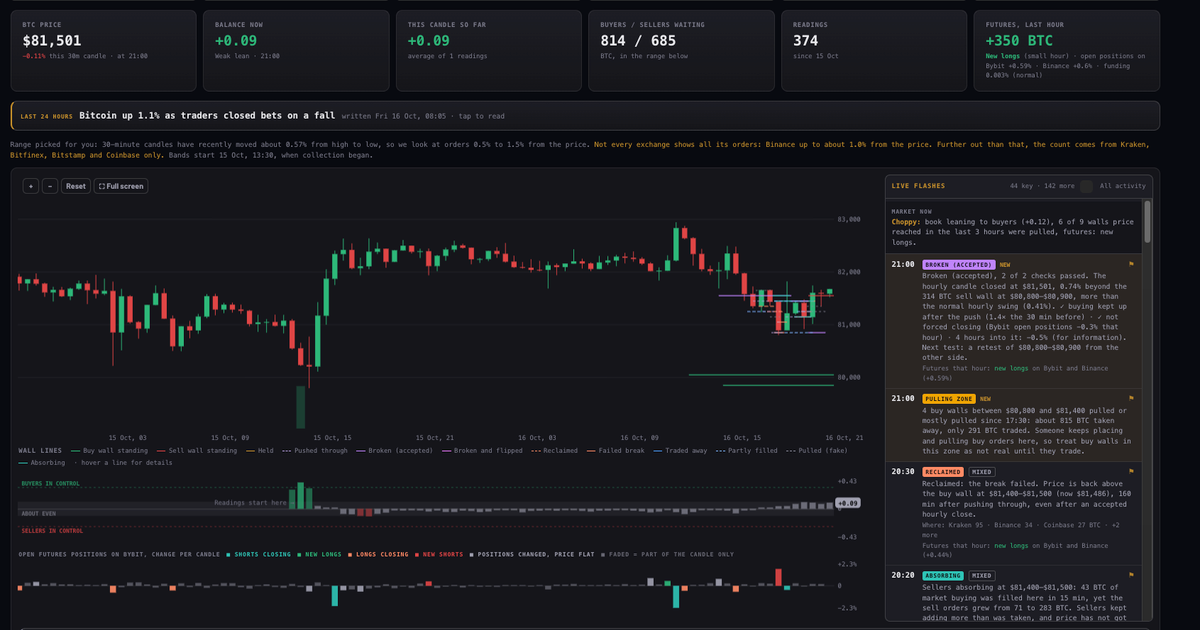Open THIS CANDLE SO FAR card
This screenshot has width=1200, height=630.
[x=489, y=50]
